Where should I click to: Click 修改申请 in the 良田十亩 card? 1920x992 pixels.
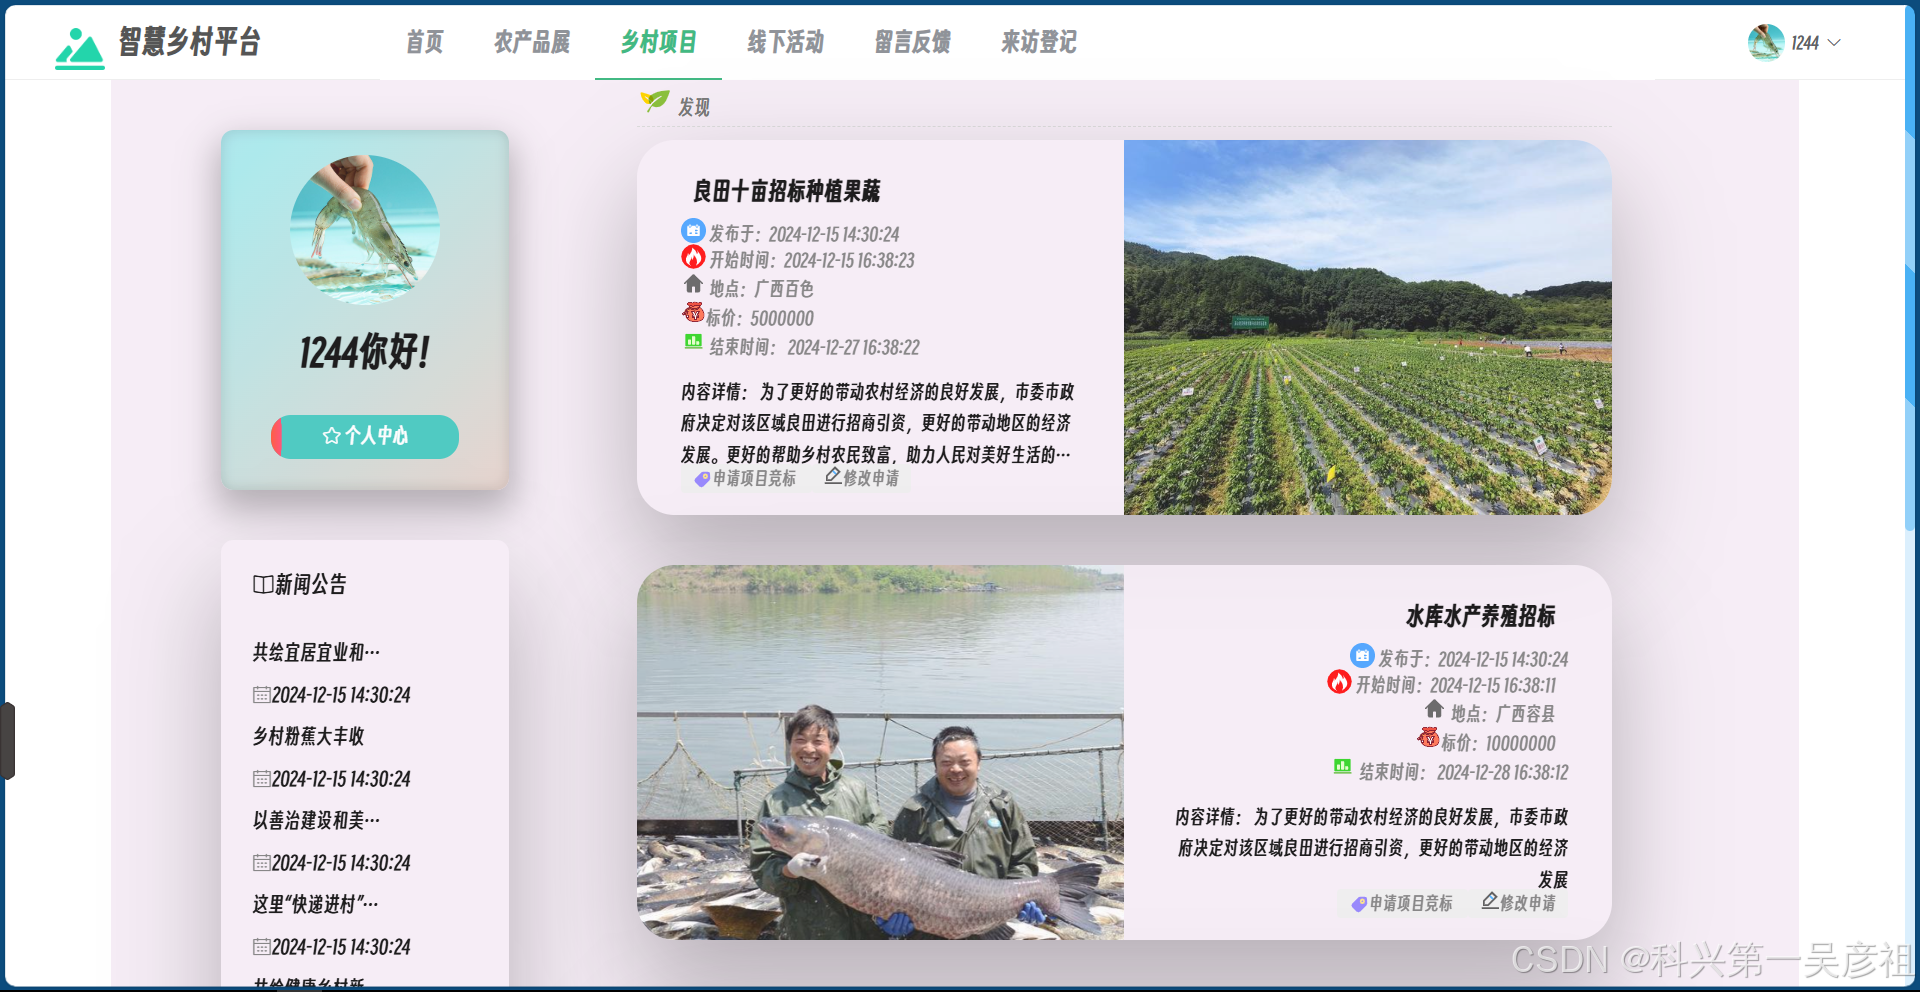pos(862,478)
